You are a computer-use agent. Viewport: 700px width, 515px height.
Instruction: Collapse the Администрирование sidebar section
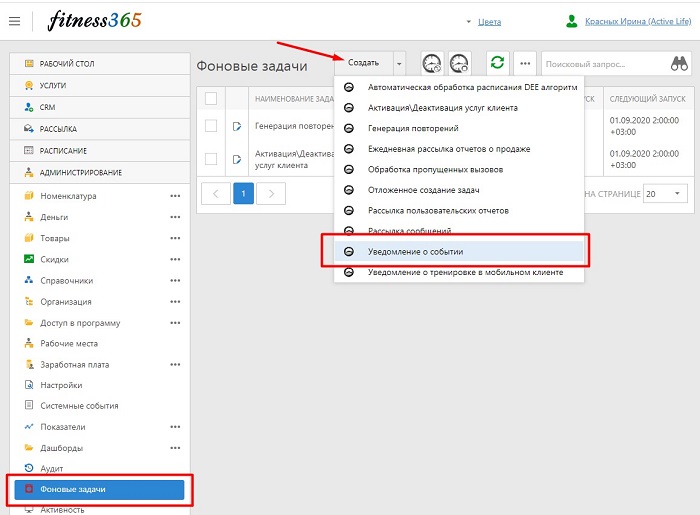pos(100,172)
